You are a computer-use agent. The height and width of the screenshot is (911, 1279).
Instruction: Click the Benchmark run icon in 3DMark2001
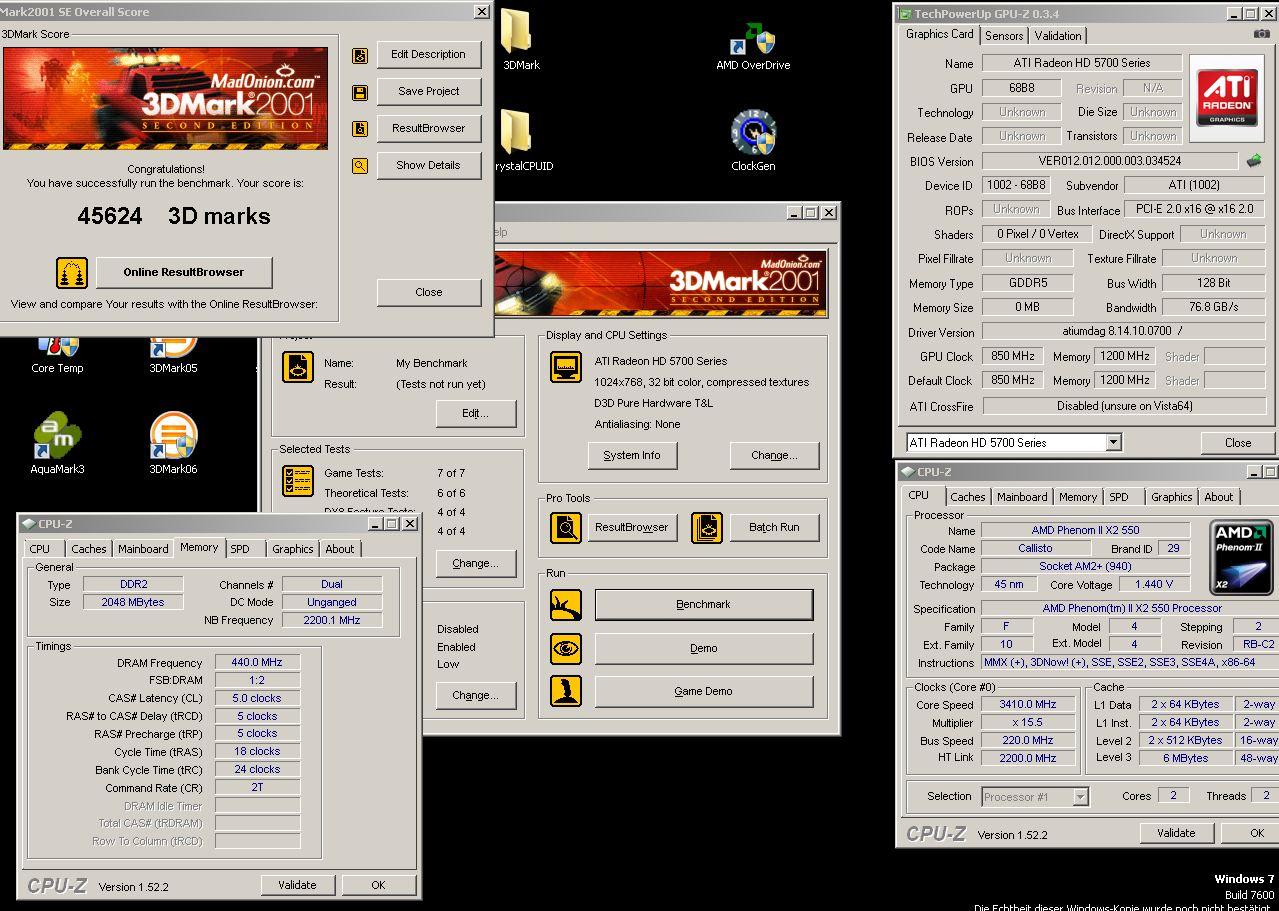566,605
